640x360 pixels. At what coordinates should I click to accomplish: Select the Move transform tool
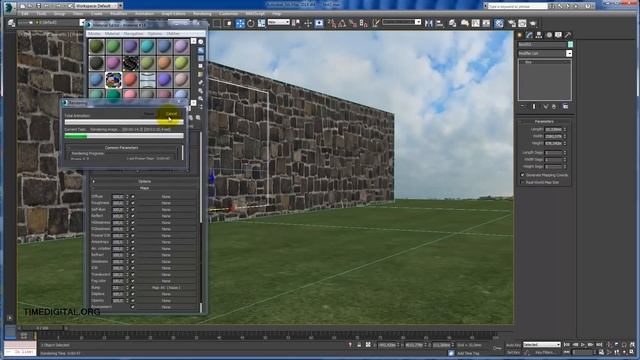coord(240,23)
